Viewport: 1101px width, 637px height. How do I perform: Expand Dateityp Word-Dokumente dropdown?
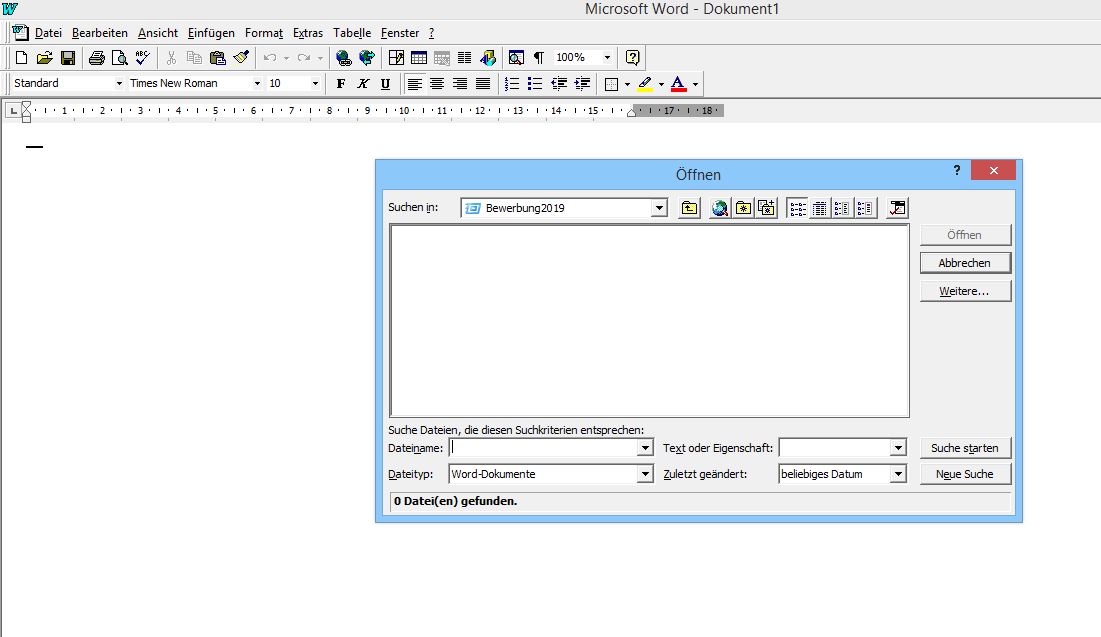[645, 475]
